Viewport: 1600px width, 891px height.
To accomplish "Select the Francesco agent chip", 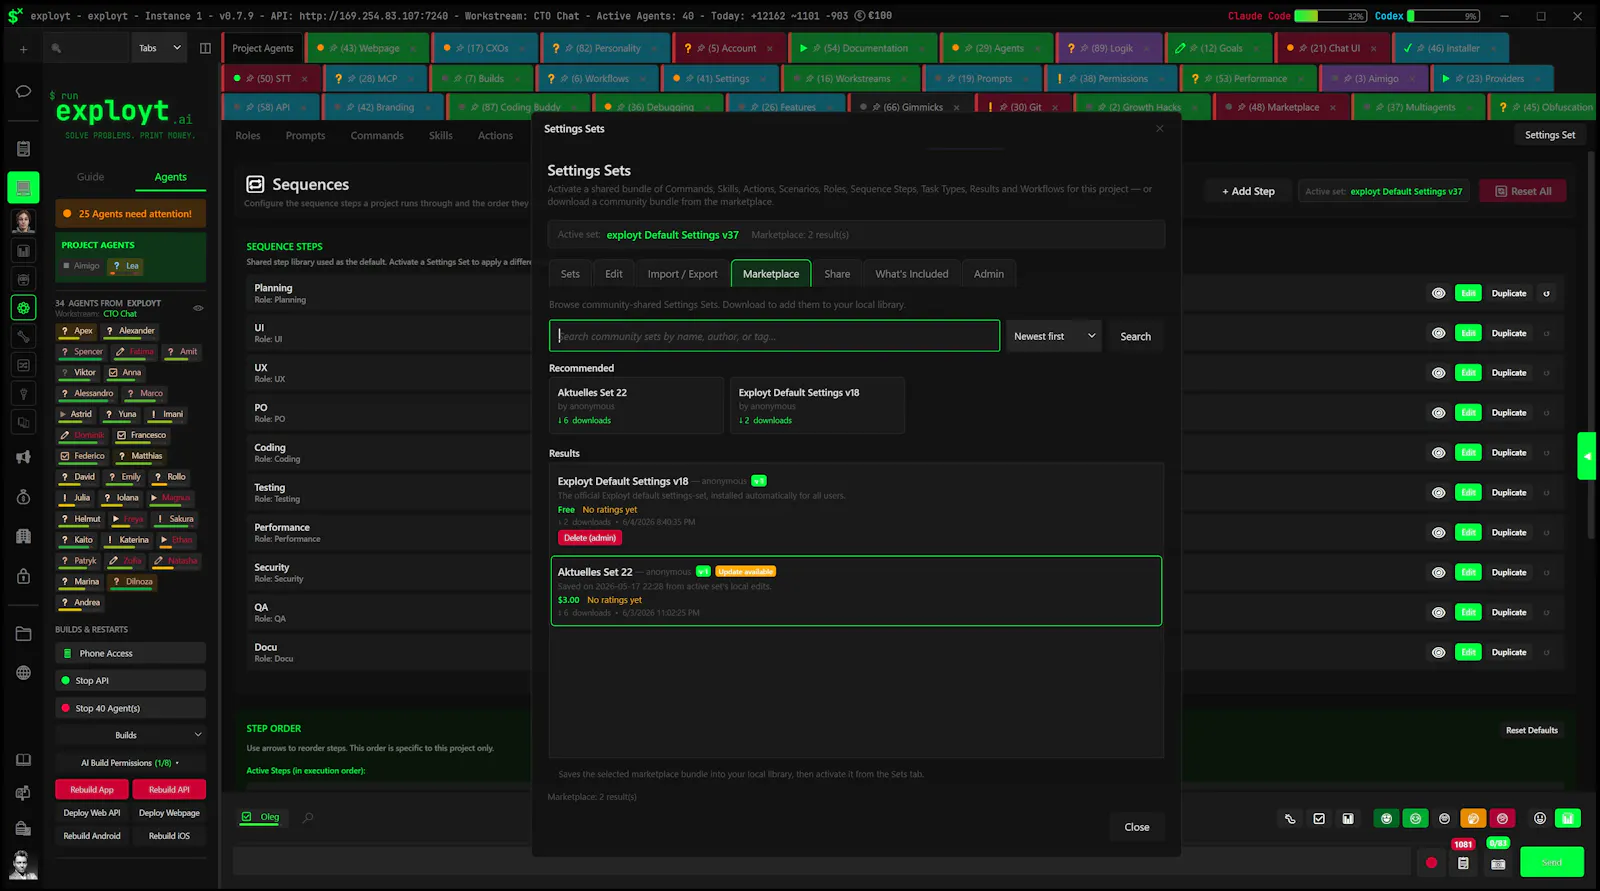I will [141, 435].
